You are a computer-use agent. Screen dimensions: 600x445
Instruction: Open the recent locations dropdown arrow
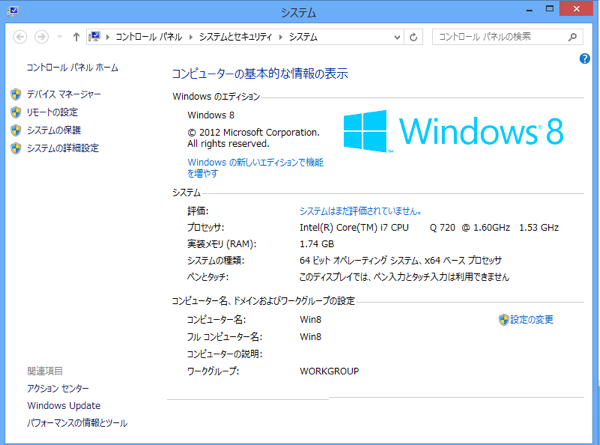[x=60, y=37]
